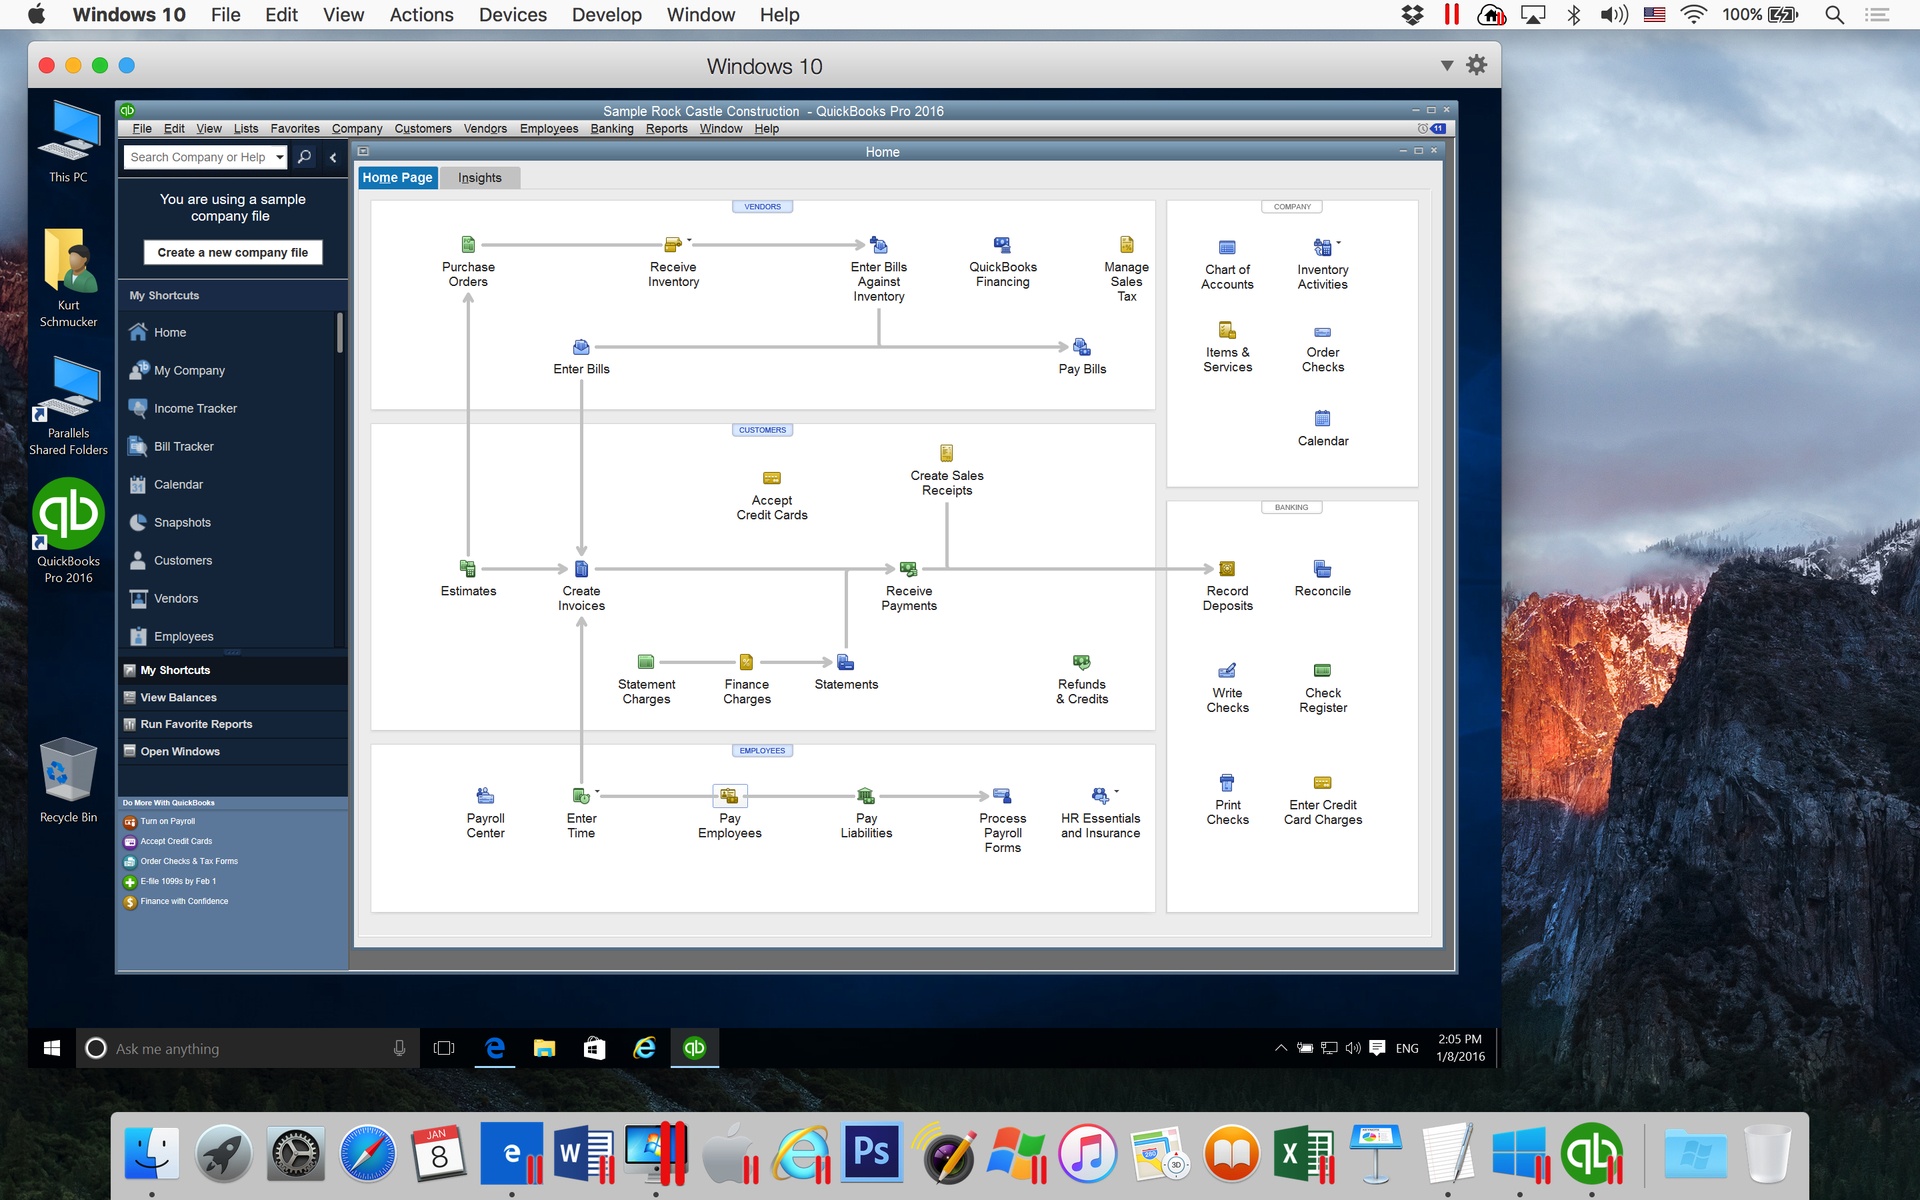Open Record Deposits icon

click(x=1227, y=569)
